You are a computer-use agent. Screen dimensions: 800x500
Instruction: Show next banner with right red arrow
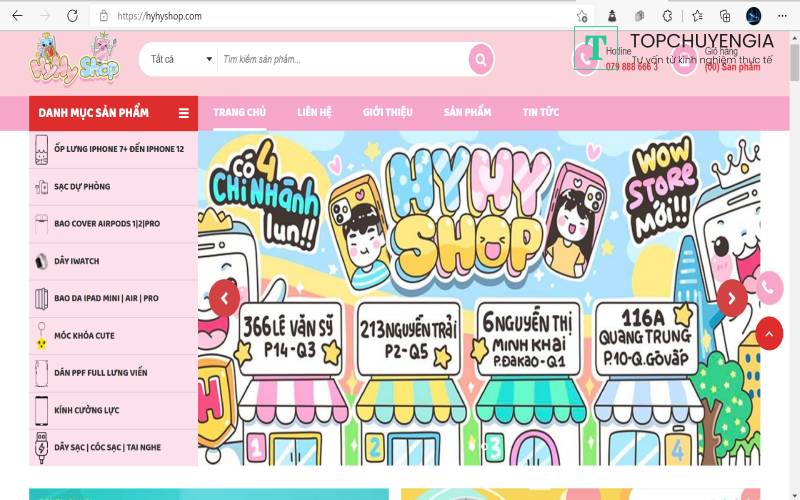(732, 298)
